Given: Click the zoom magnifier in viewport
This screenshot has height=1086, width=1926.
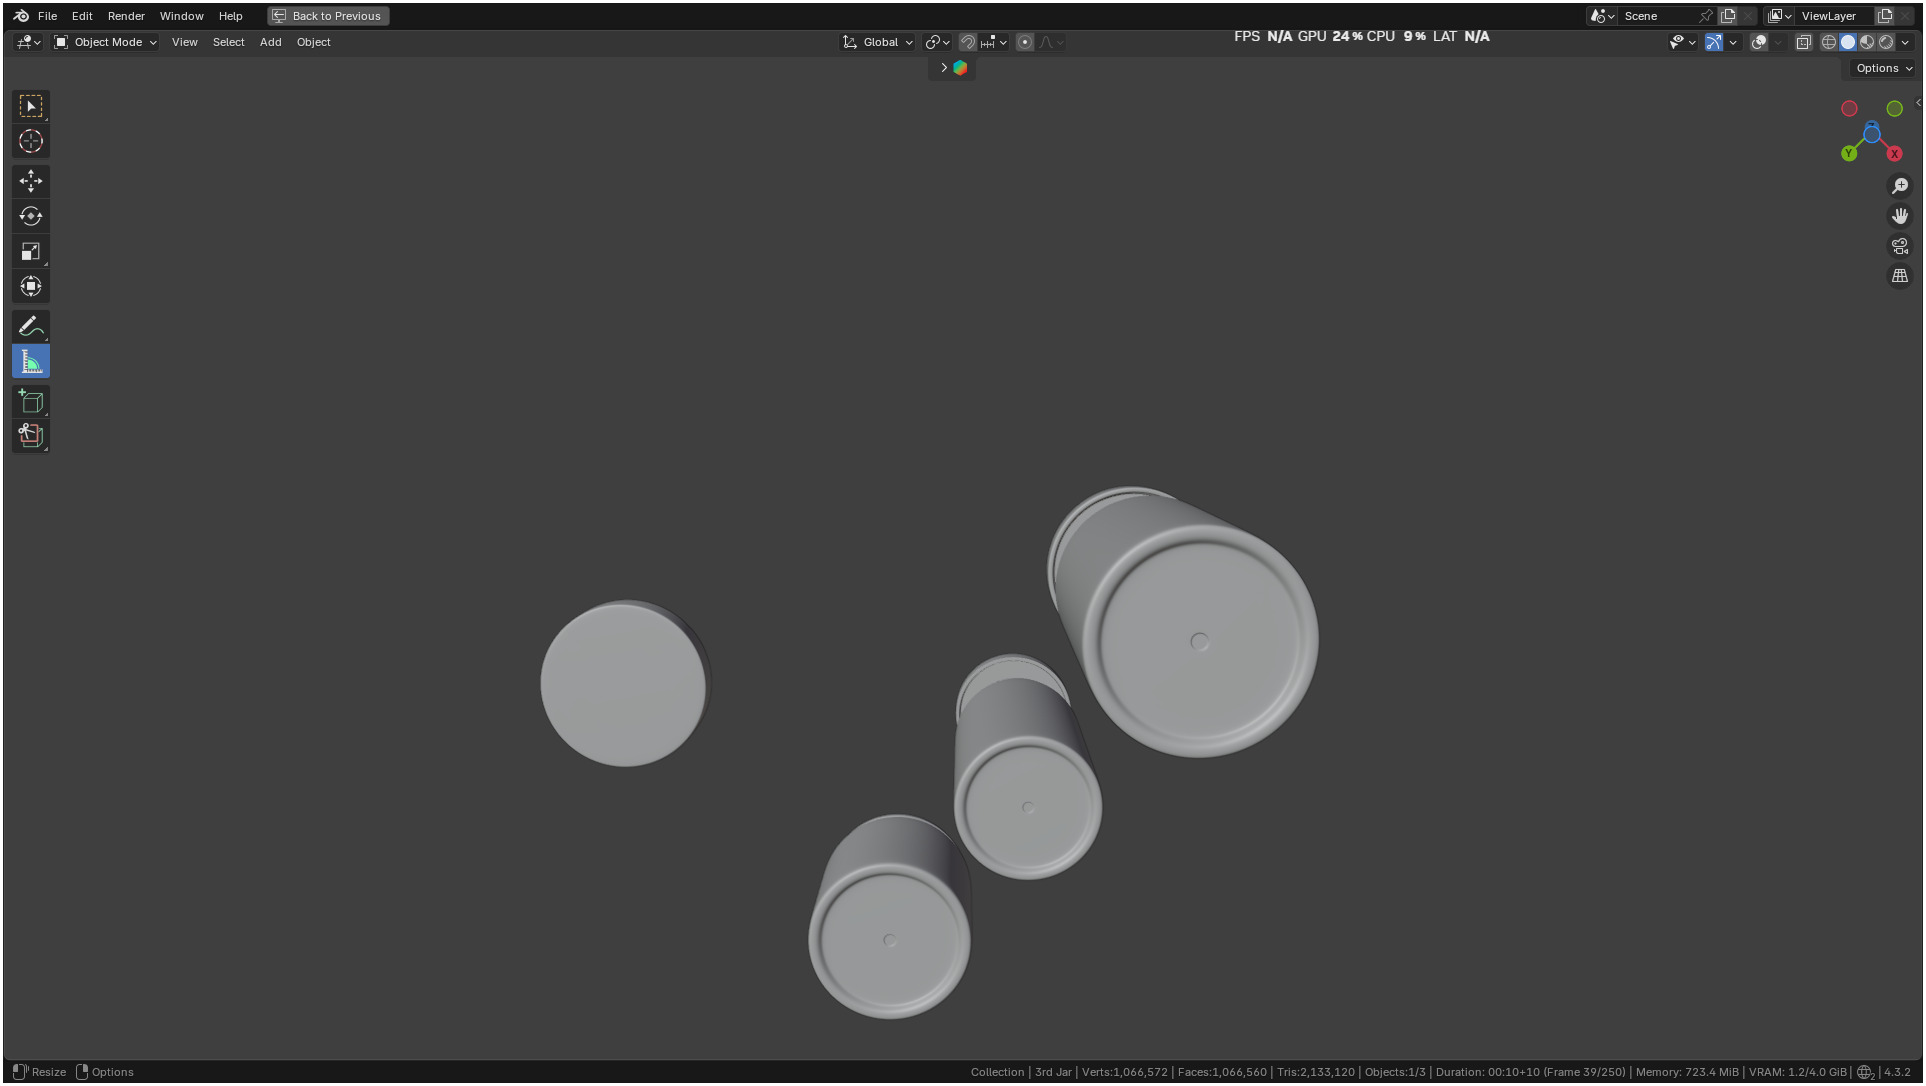Looking at the screenshot, I should (x=1899, y=186).
